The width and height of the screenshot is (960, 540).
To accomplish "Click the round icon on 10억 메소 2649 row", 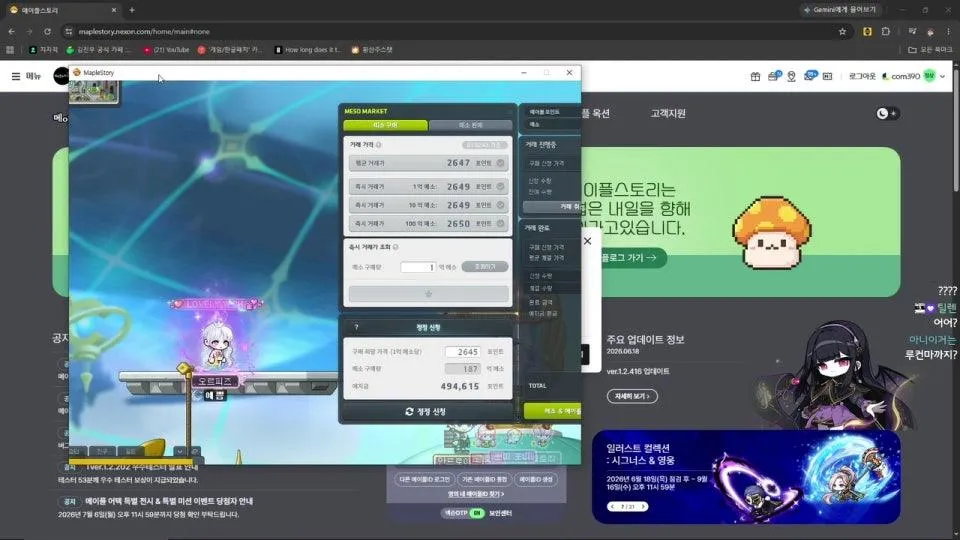I will tap(500, 205).
